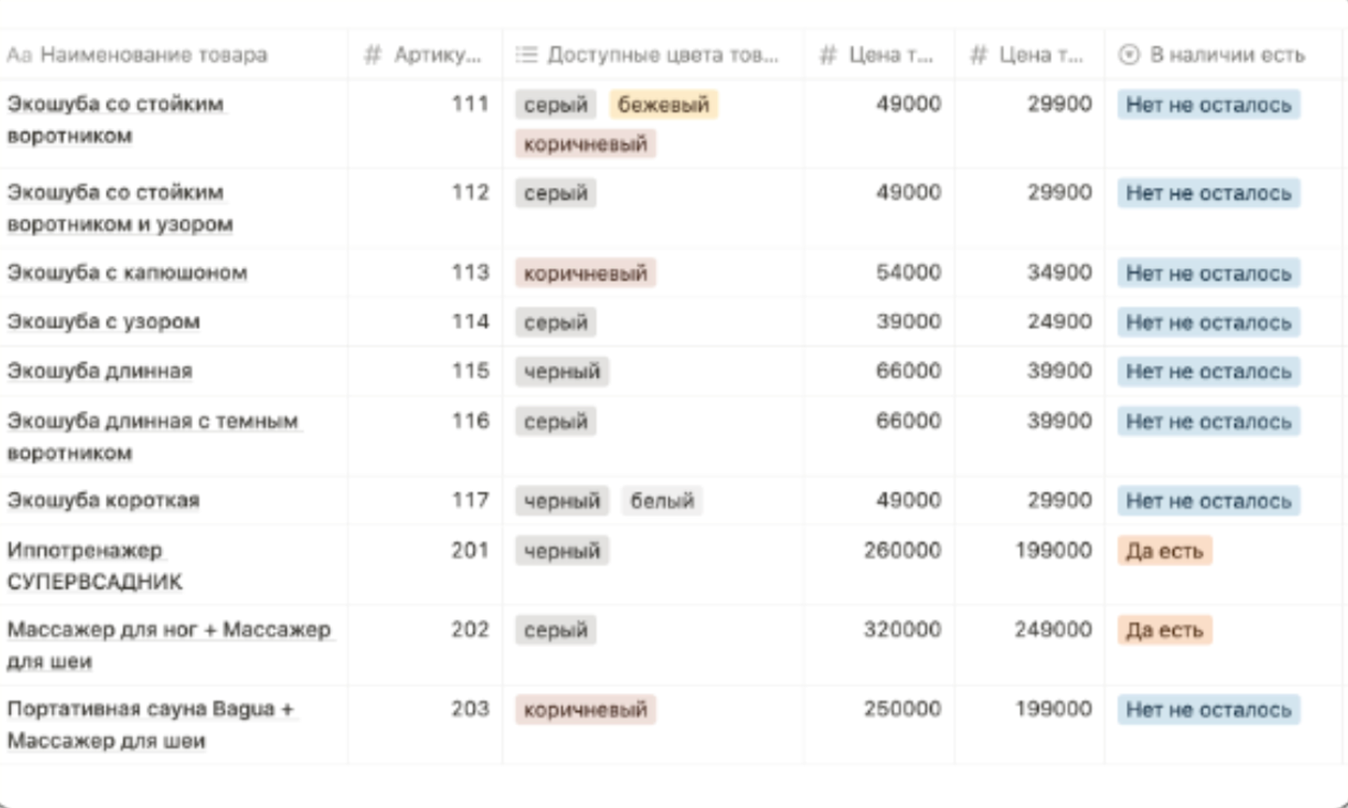Open the "Экошуба с капюшоном" item
1348x808 pixels.
[127, 273]
